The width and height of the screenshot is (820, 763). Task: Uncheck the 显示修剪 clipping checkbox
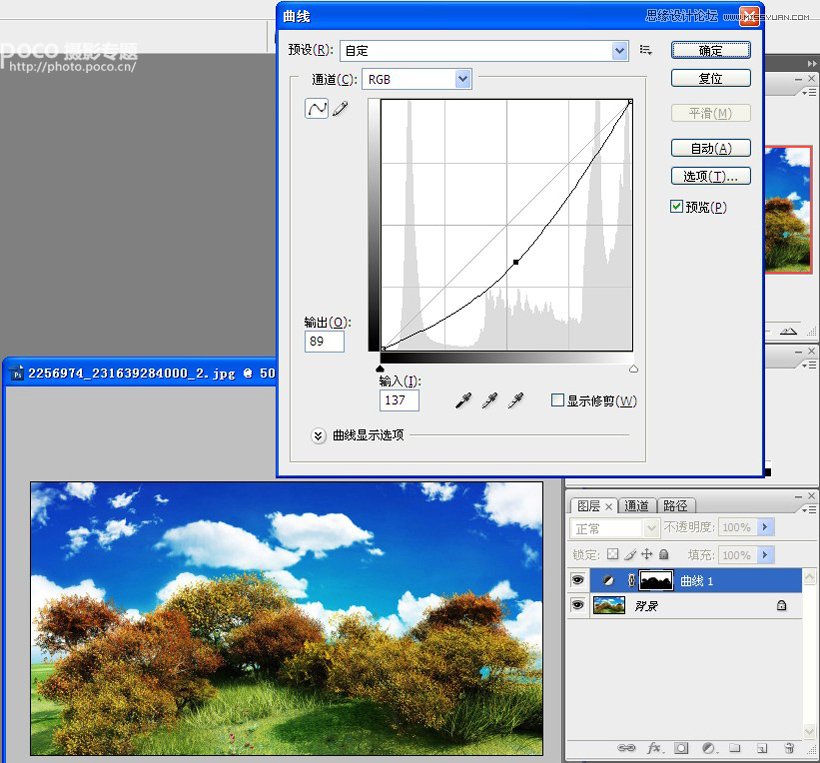click(557, 400)
